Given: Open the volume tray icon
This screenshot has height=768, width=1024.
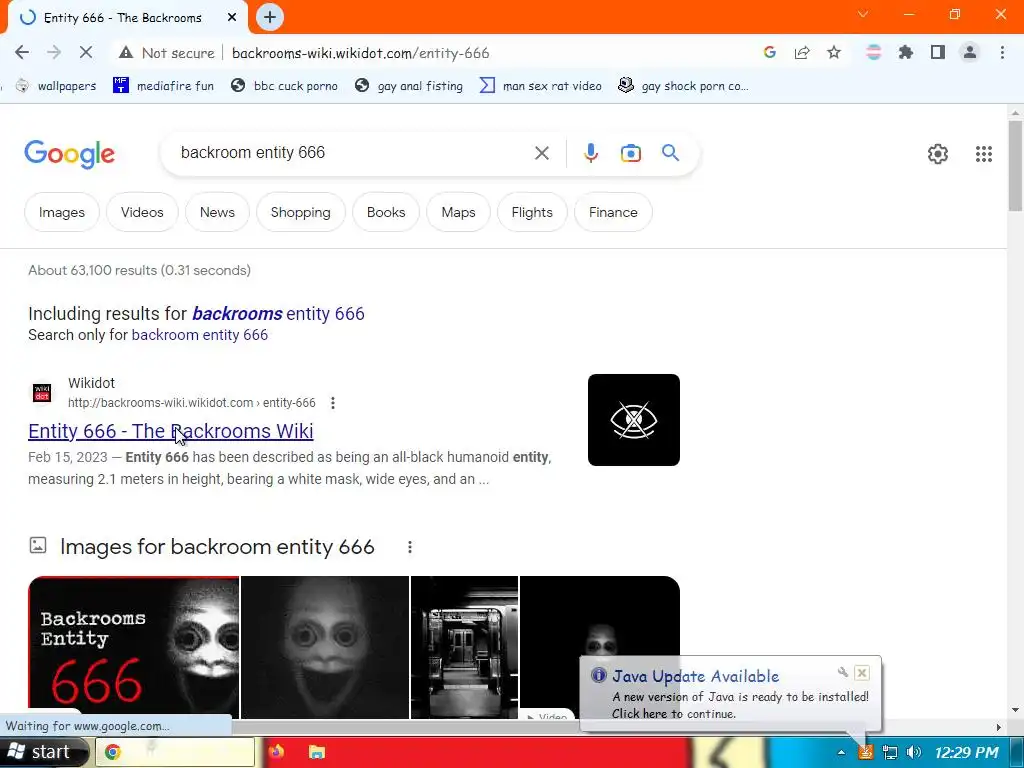Looking at the screenshot, I should tap(914, 752).
